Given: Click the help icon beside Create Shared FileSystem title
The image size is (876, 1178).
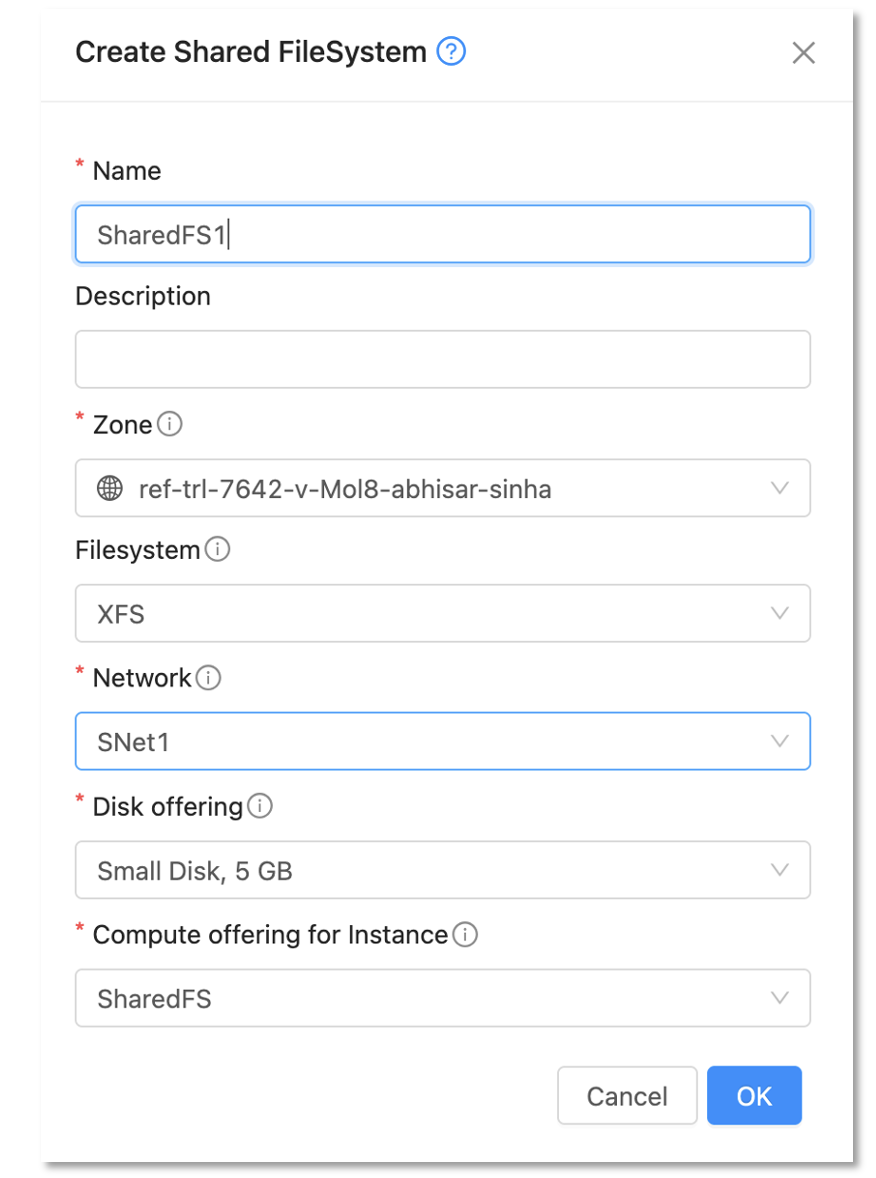Looking at the screenshot, I should (451, 51).
